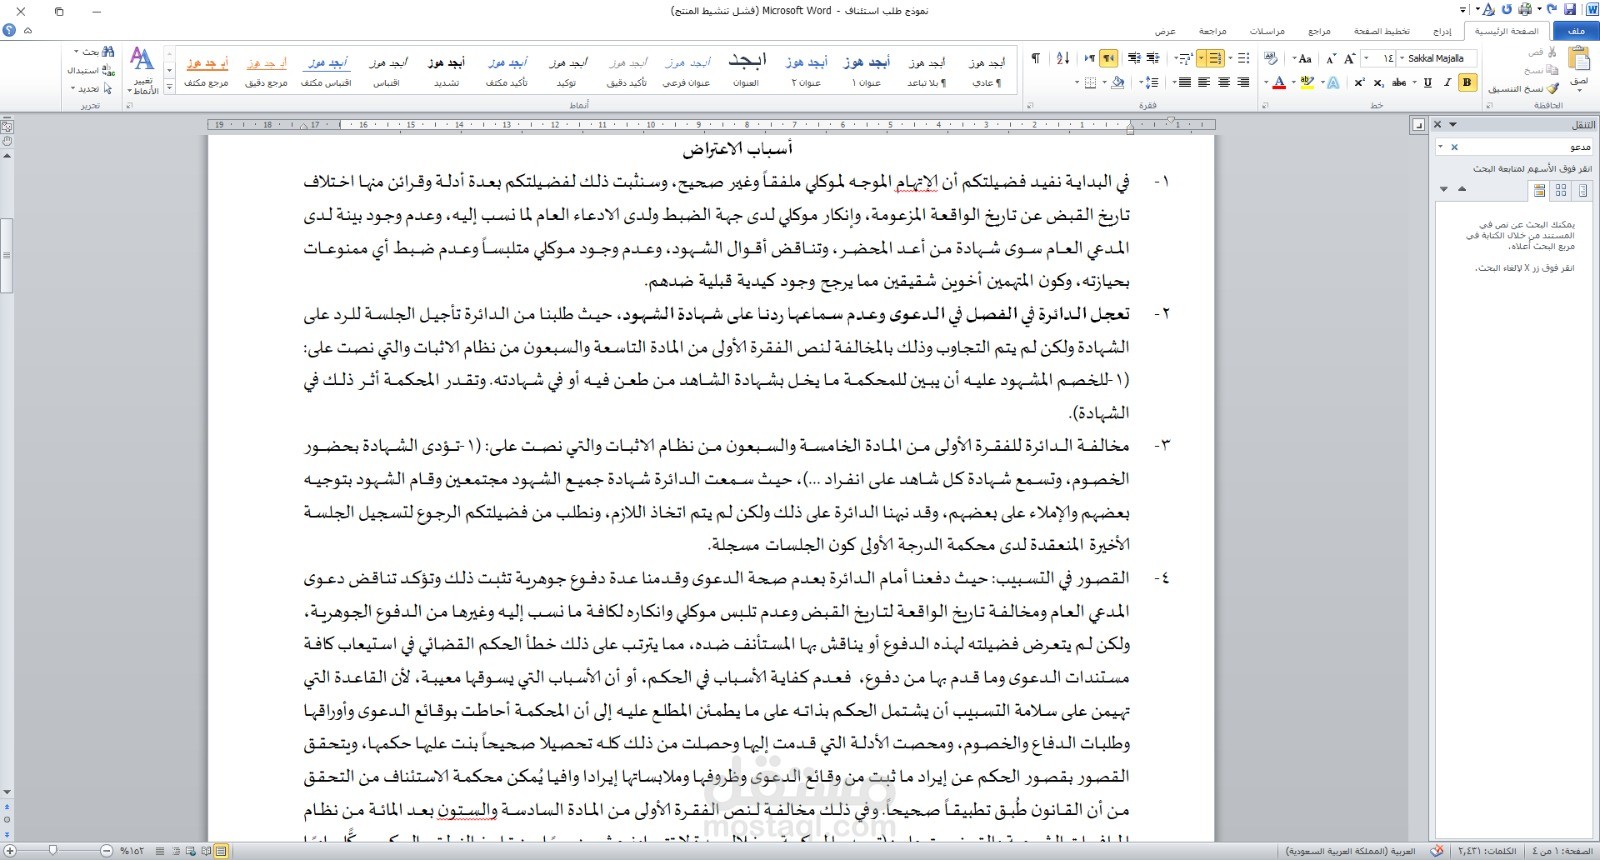Open the File (ملف) tab

1576,31
